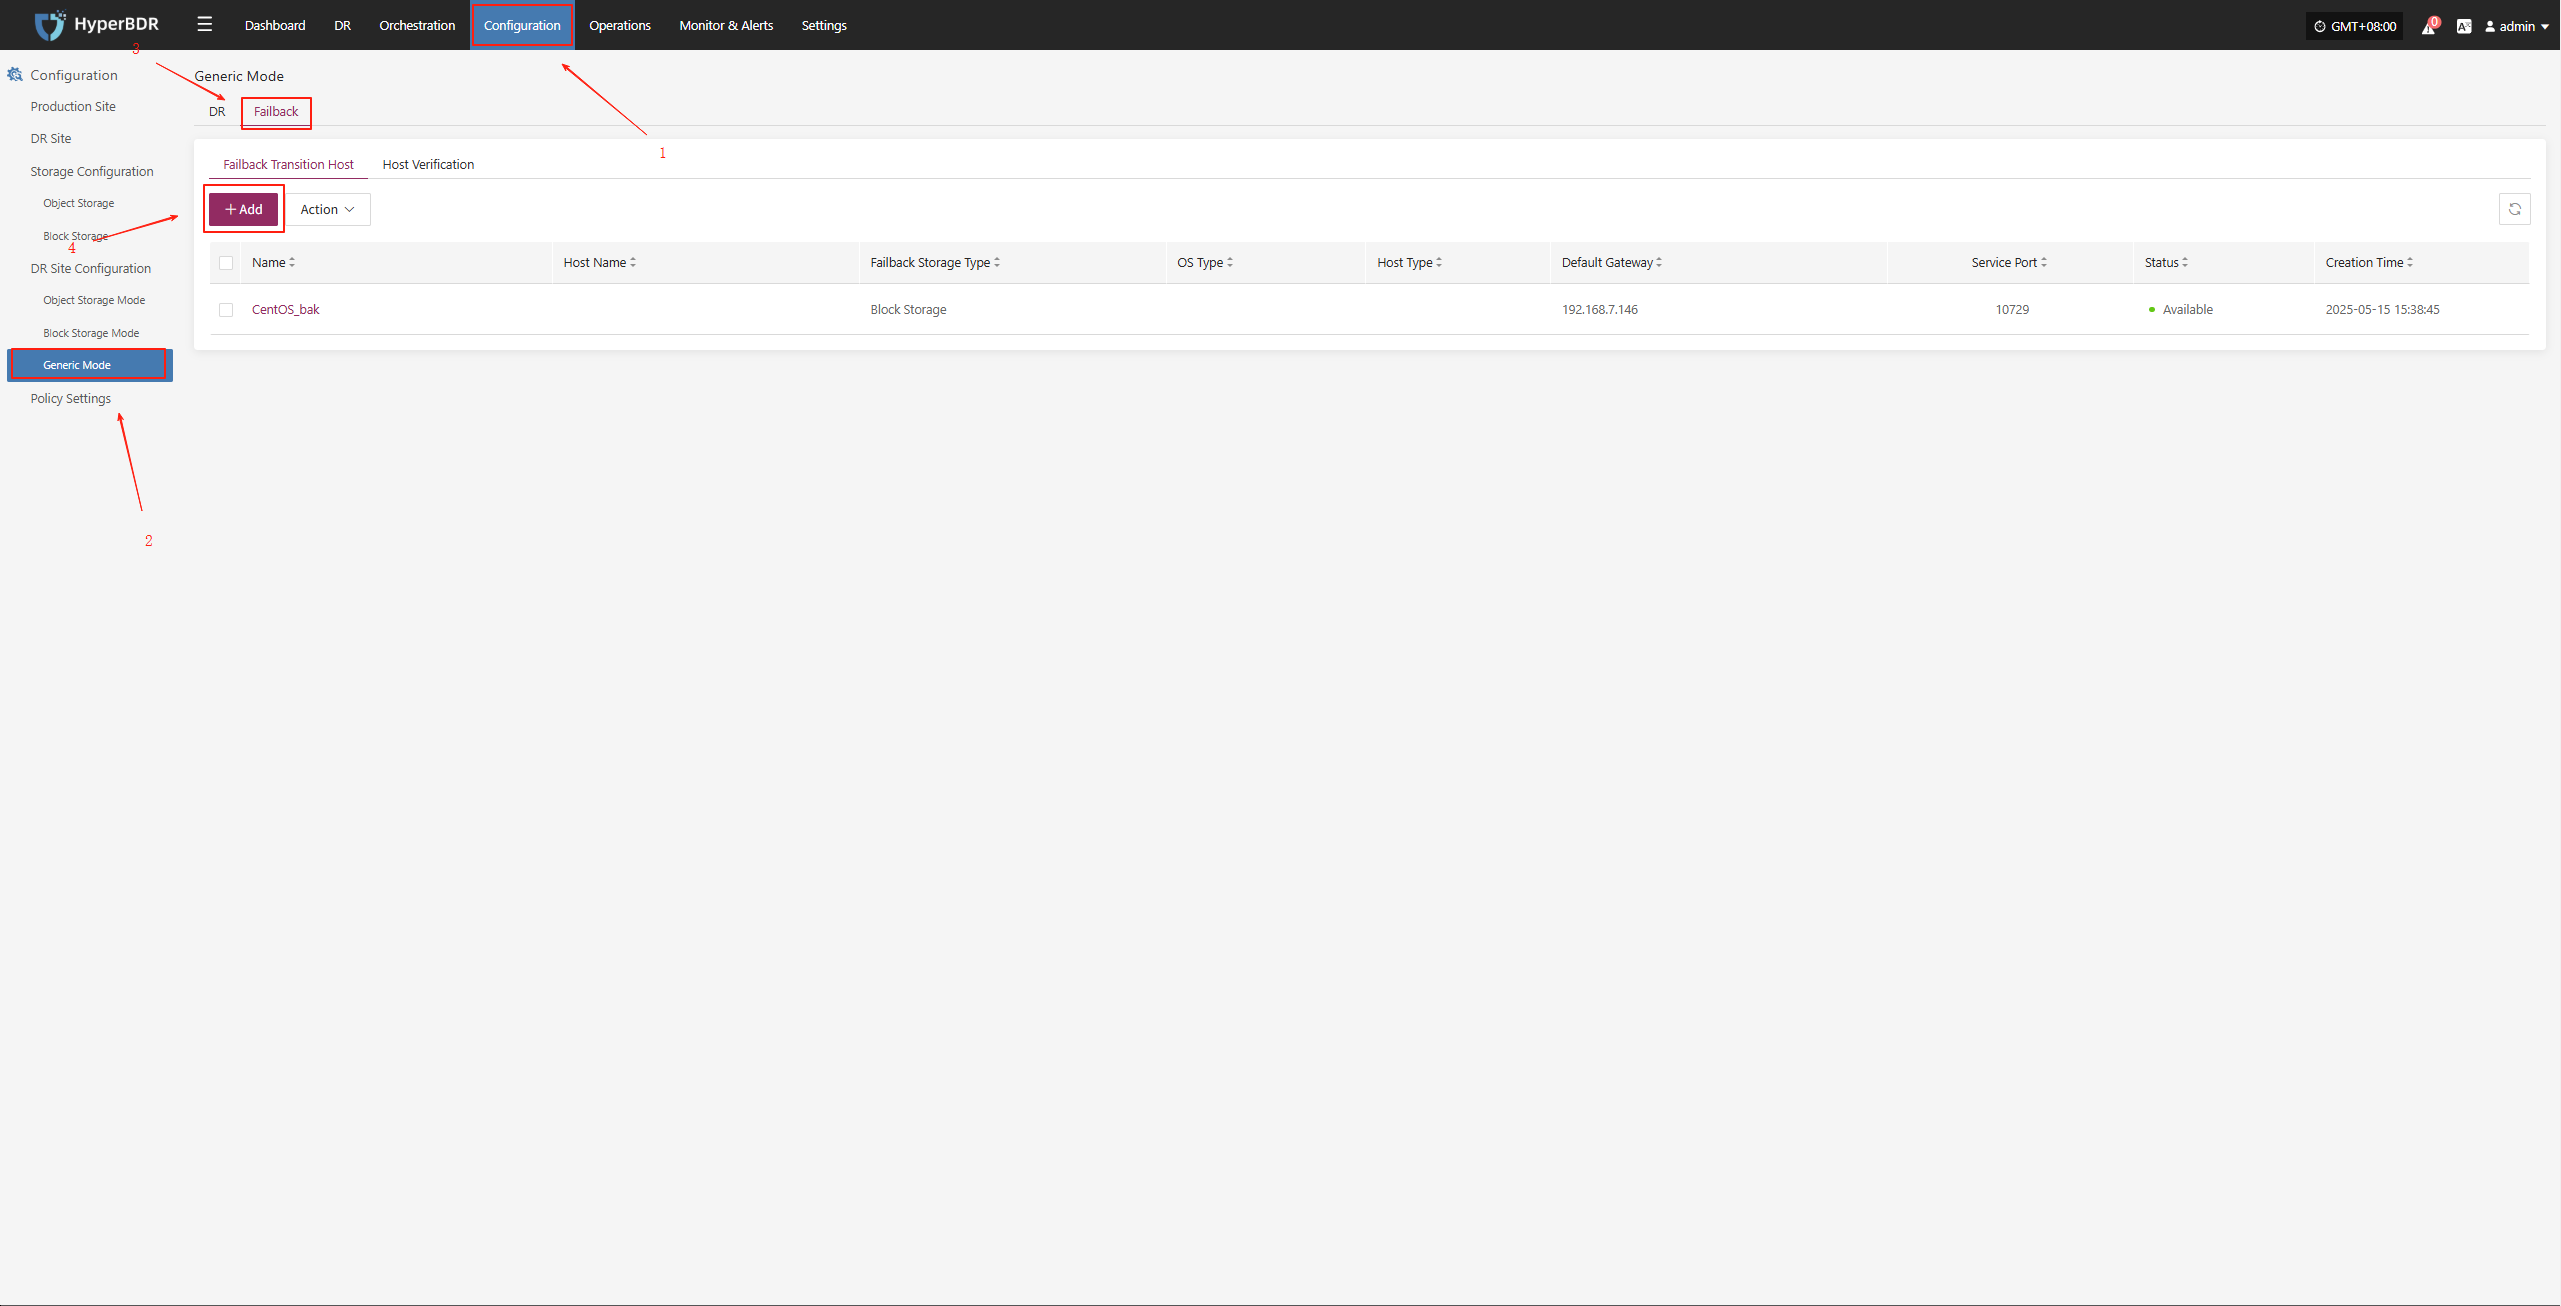2561x1306 pixels.
Task: Sort by Name column arrows
Action: pos(292,263)
